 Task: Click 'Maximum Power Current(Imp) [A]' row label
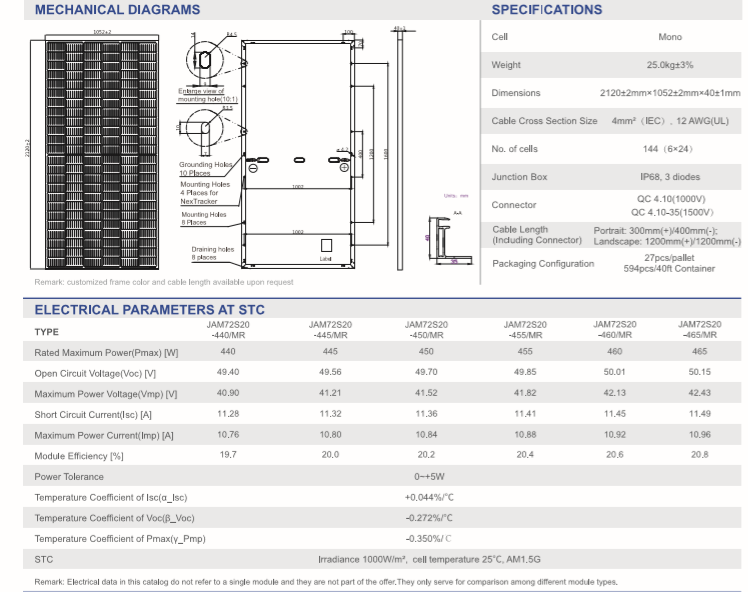[x=104, y=436]
